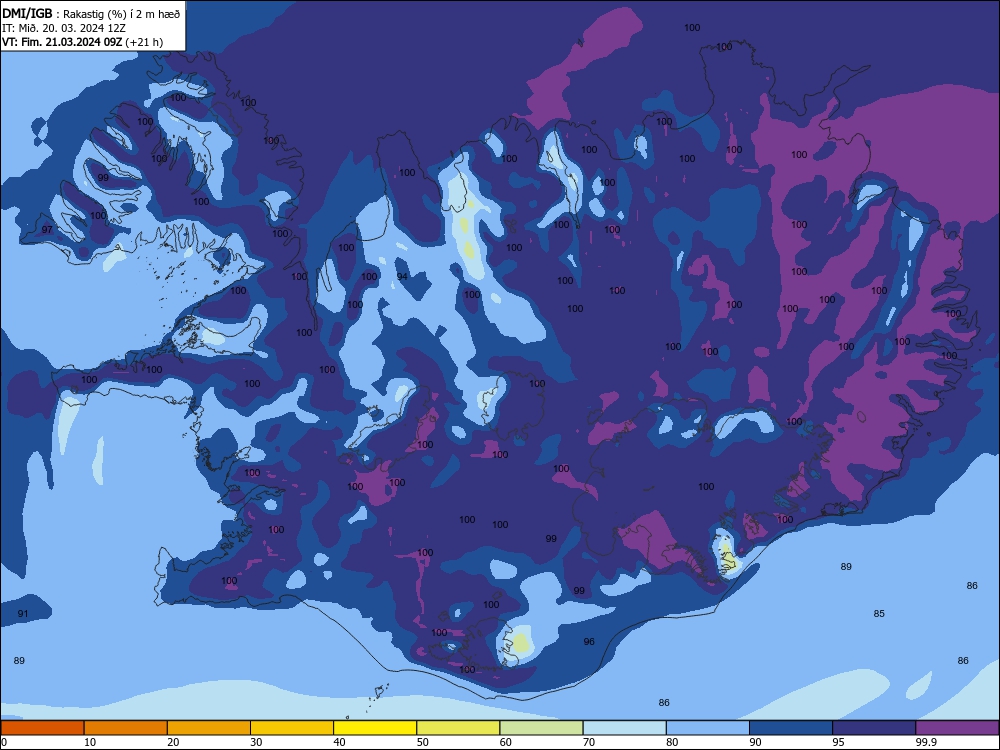Screen dimensions: 1000x750
Task: Click the 80–90 light blue legend swatch
Action: (x=708, y=728)
